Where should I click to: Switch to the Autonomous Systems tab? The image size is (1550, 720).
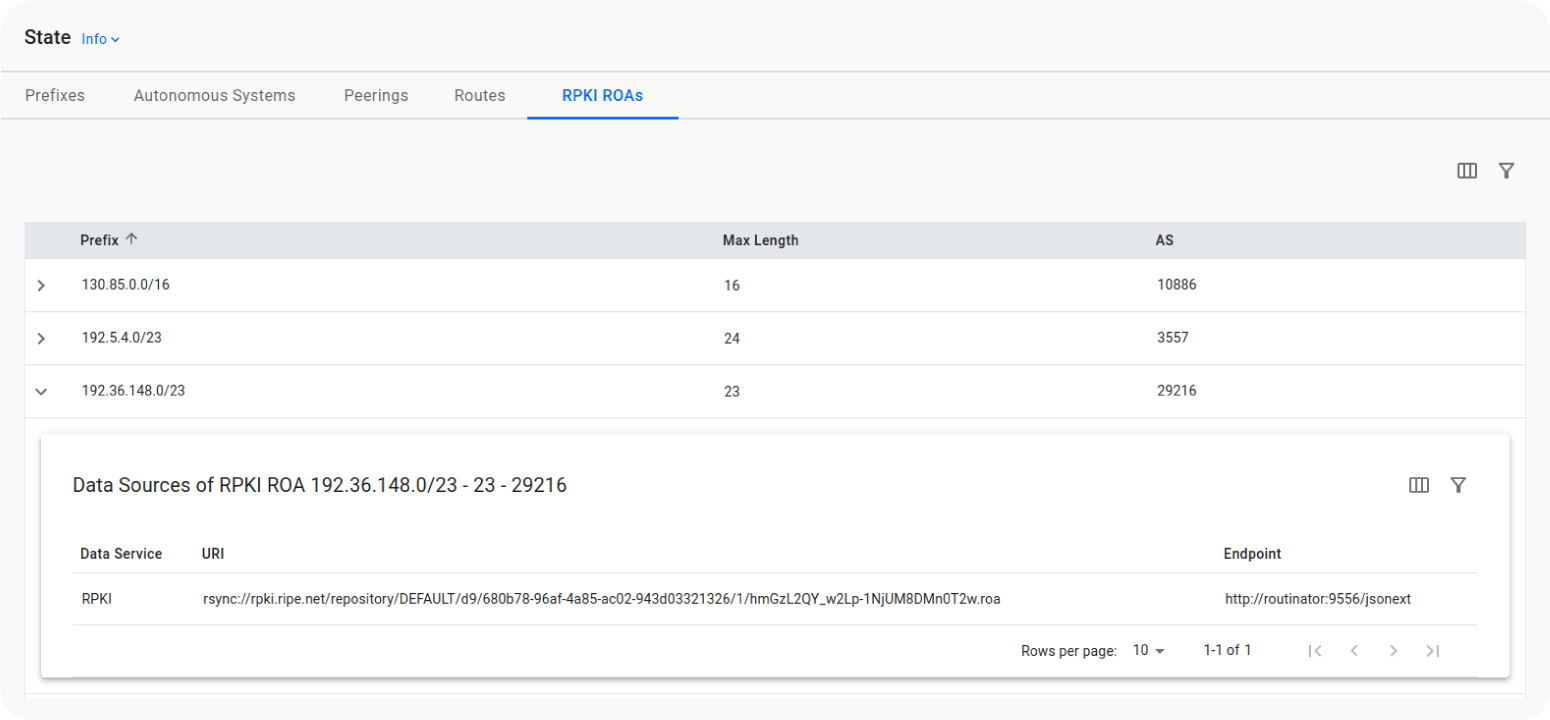click(x=214, y=96)
